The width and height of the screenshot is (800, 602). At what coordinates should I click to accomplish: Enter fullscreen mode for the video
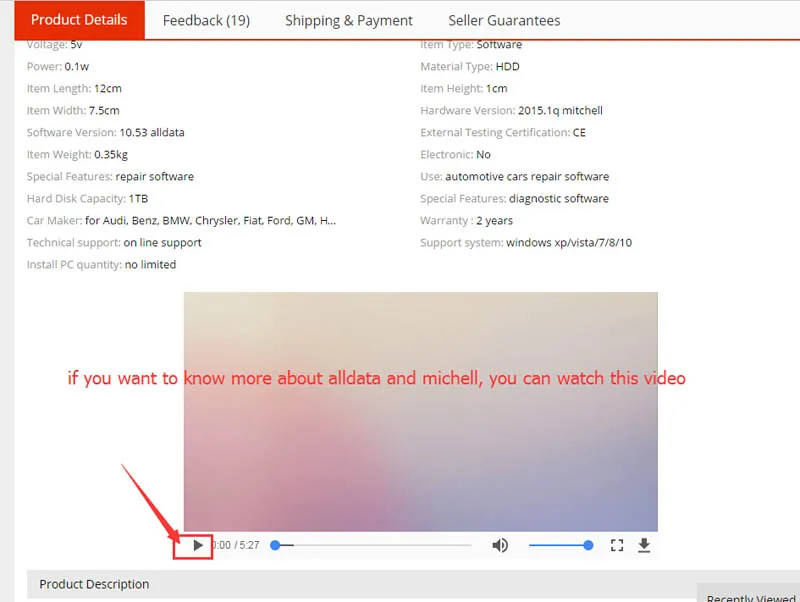(617, 545)
